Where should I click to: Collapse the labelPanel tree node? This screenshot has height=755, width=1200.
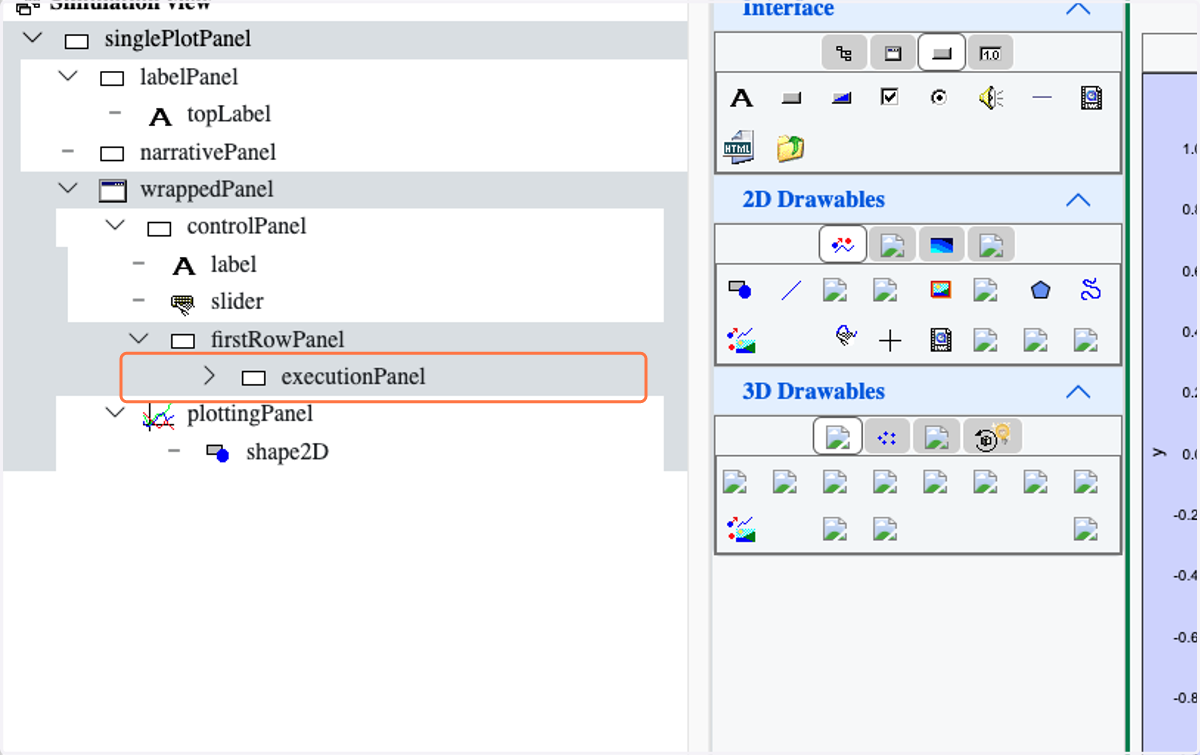(x=68, y=76)
